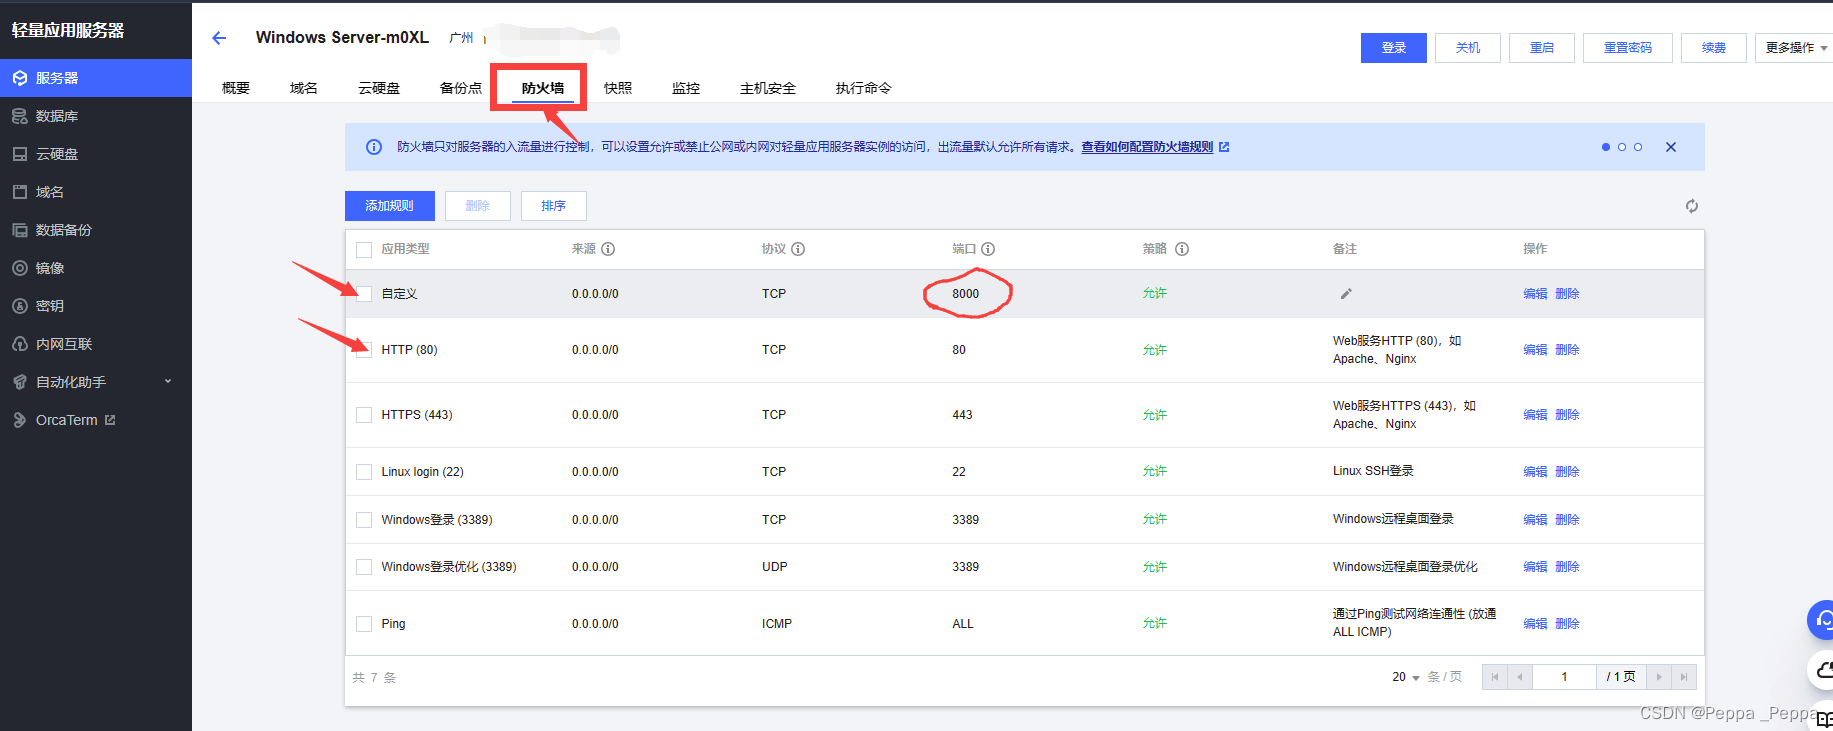1833x731 pixels.
Task: Go back with the left arrow icon
Action: tap(219, 38)
